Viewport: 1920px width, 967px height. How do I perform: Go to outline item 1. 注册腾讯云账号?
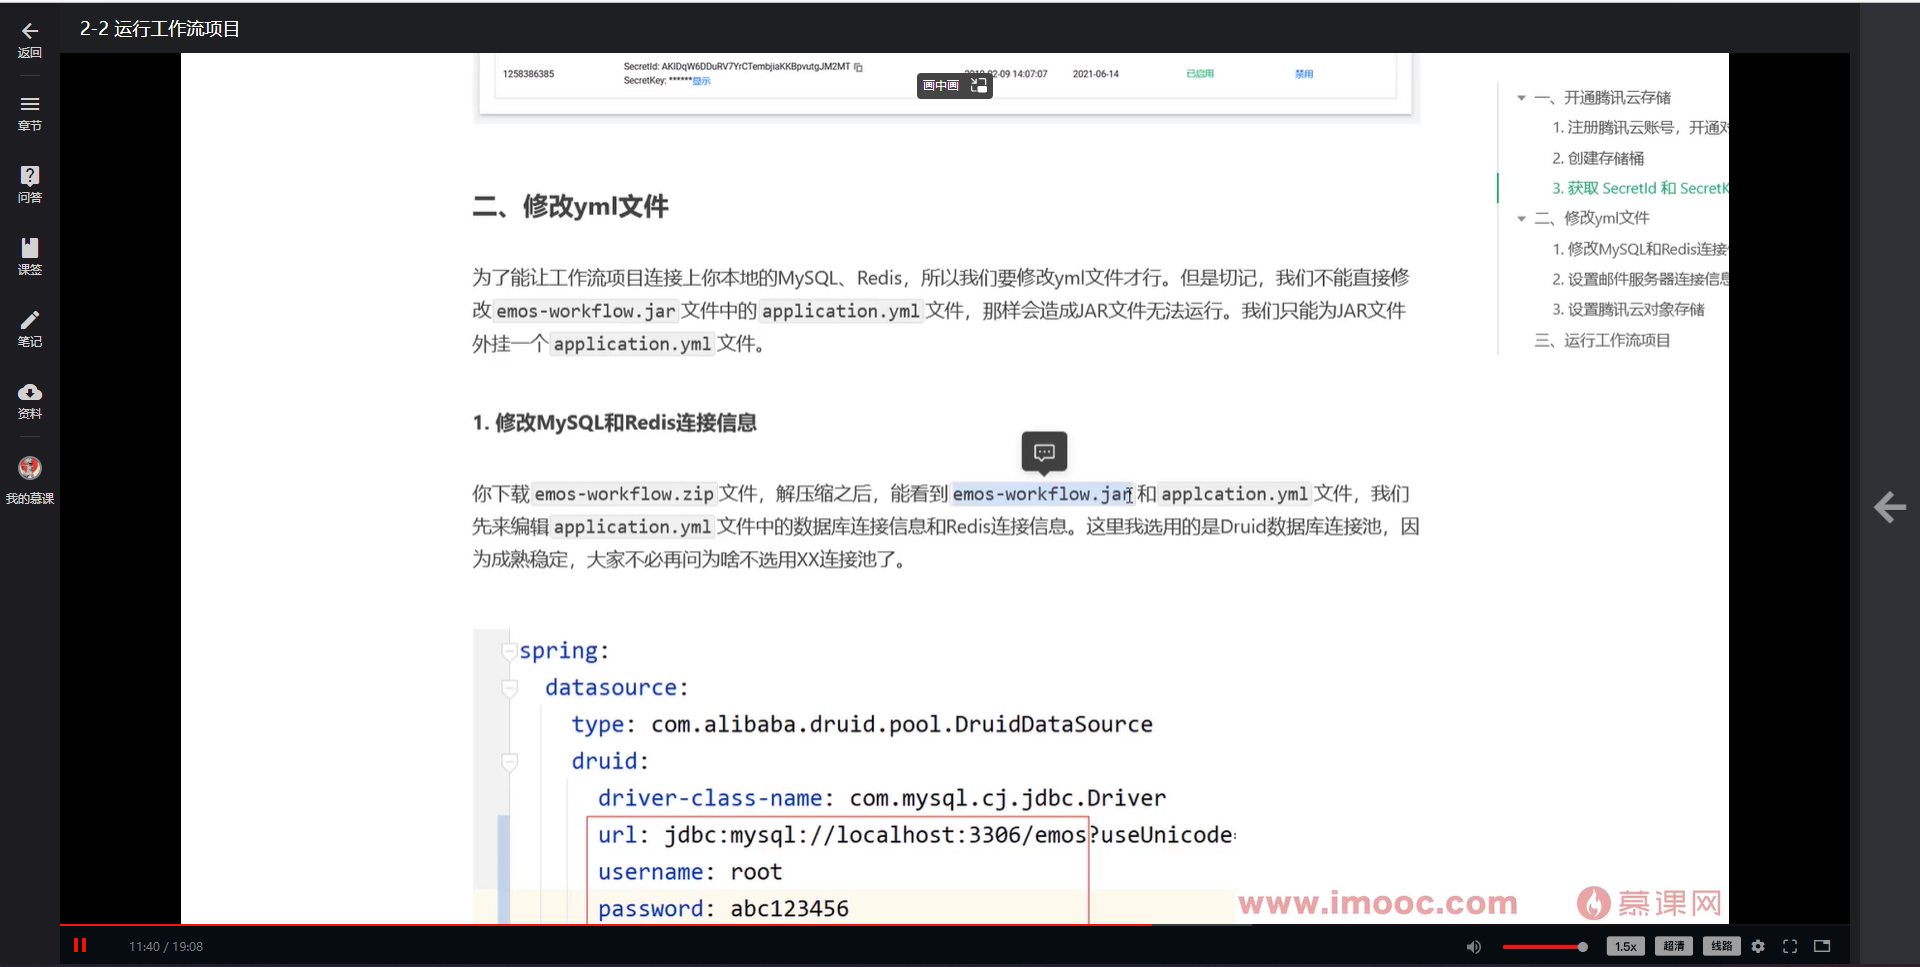(1640, 127)
